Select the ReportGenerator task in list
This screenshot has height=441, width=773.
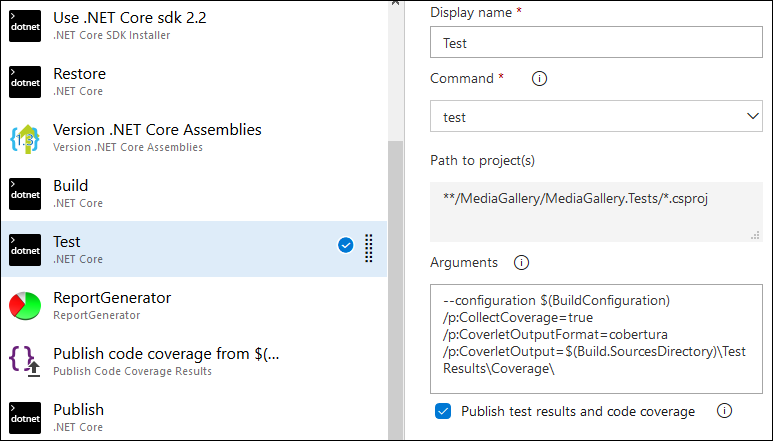(194, 305)
